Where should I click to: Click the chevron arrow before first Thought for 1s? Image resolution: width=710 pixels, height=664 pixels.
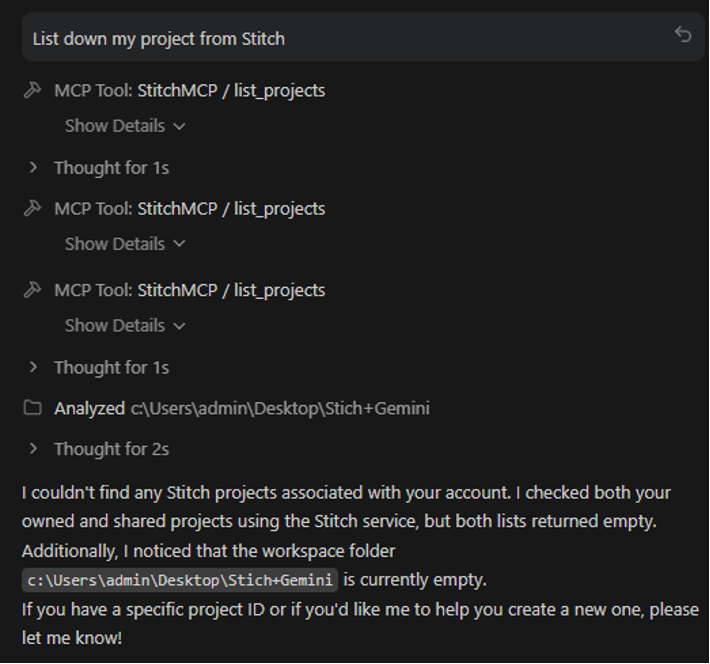pyautogui.click(x=33, y=168)
